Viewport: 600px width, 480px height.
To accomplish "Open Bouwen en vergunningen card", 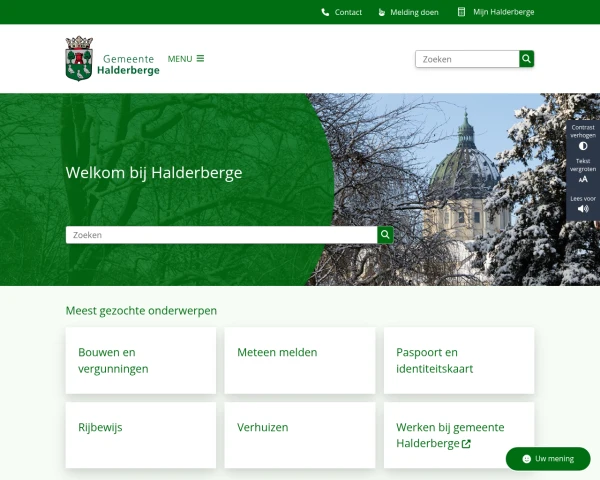I will pyautogui.click(x=141, y=360).
